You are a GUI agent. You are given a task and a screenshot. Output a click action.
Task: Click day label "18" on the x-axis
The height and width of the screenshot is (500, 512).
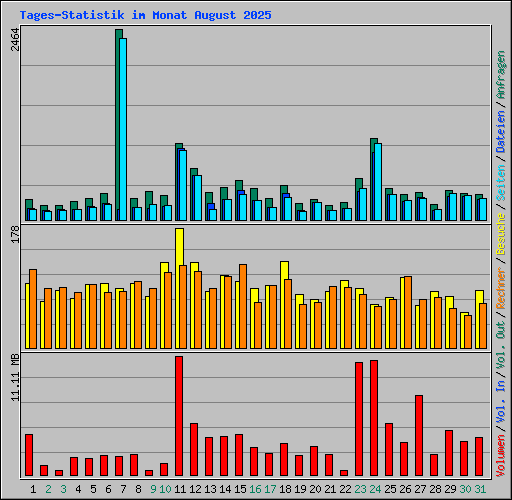(285, 489)
